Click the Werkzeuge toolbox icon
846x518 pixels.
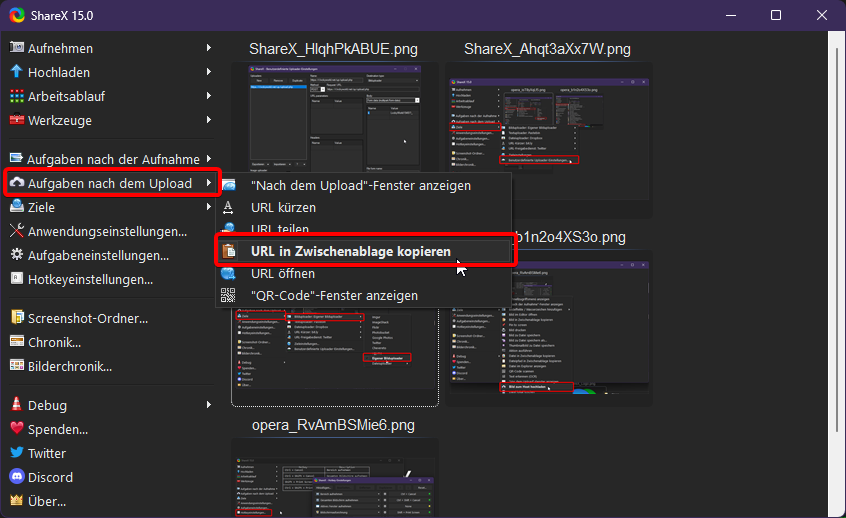click(16, 120)
